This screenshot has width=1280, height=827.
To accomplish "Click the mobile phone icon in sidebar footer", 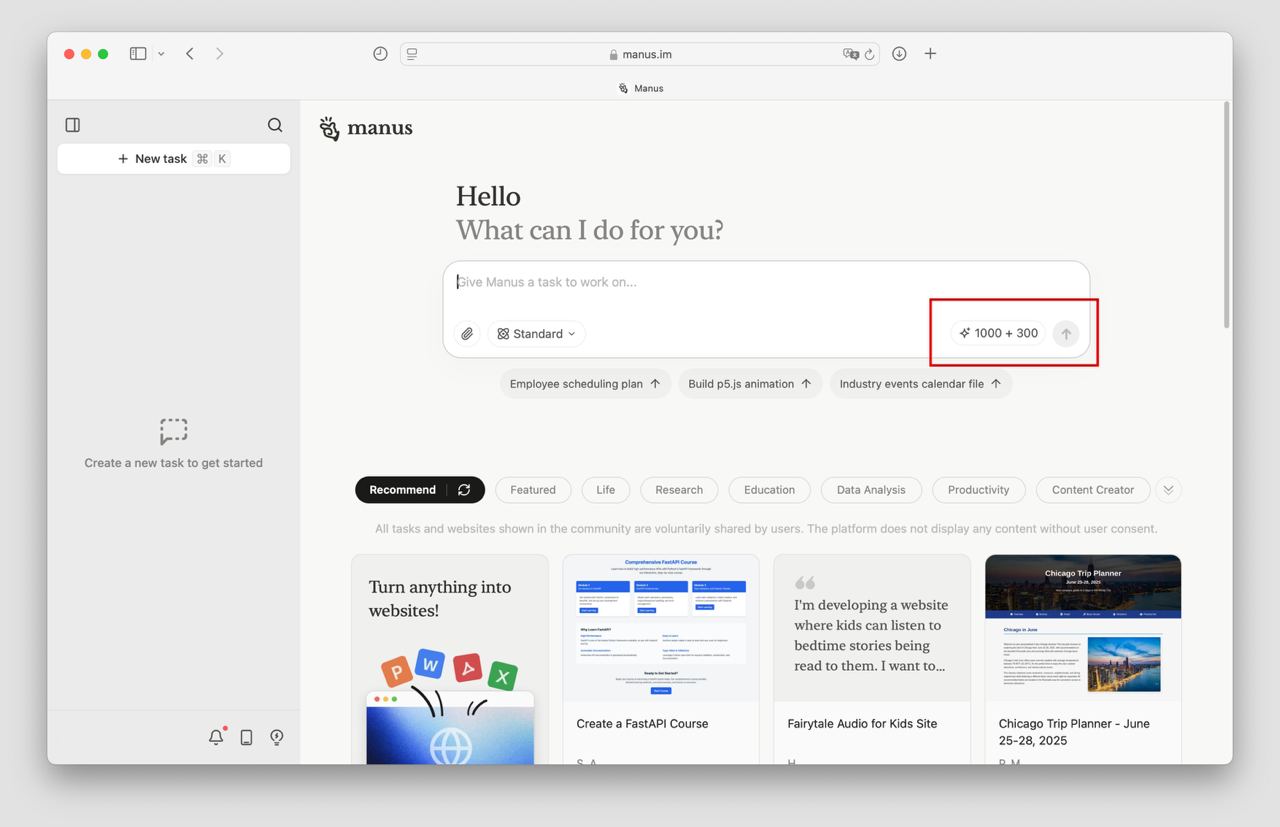I will tap(246, 737).
